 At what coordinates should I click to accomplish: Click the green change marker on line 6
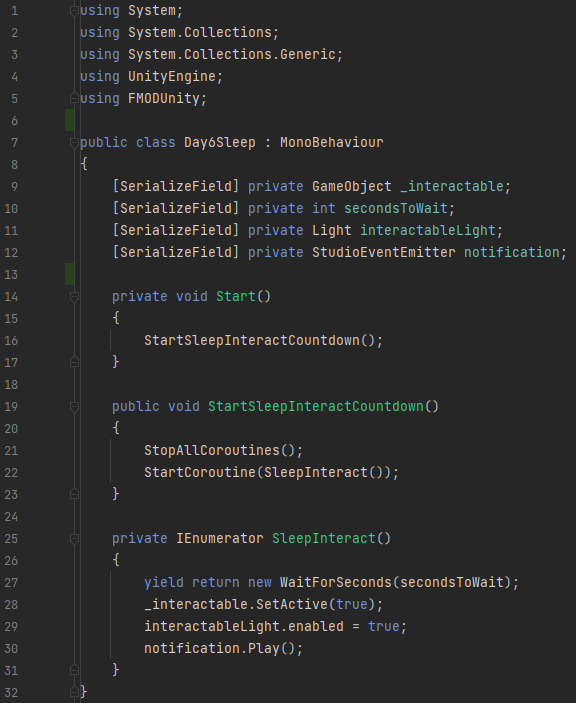69,120
